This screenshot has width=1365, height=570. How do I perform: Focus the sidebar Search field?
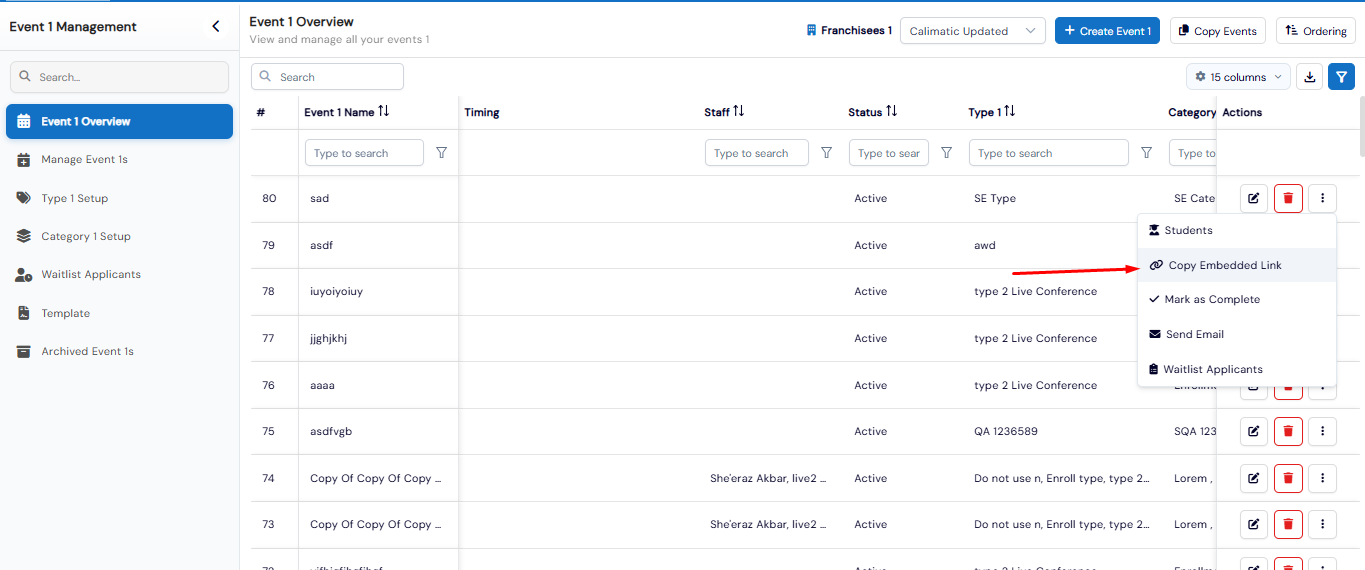coord(119,77)
